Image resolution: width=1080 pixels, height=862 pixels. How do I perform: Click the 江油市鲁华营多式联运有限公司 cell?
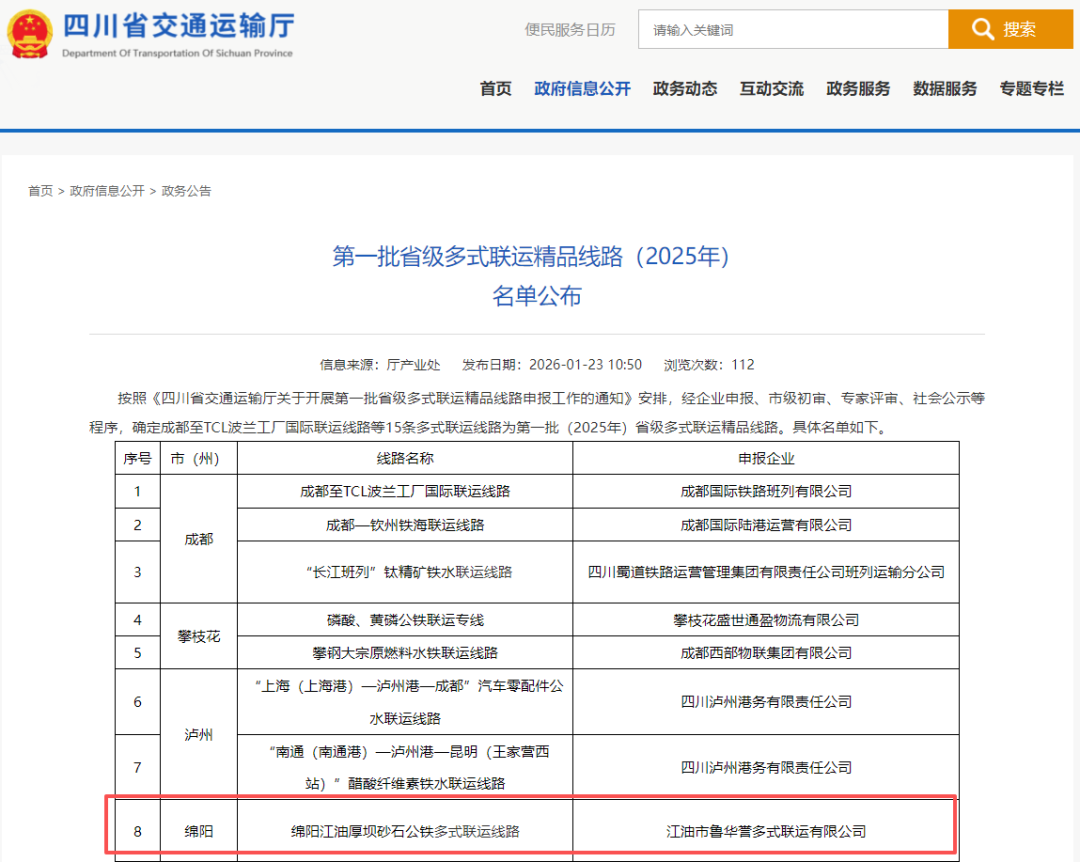766,831
